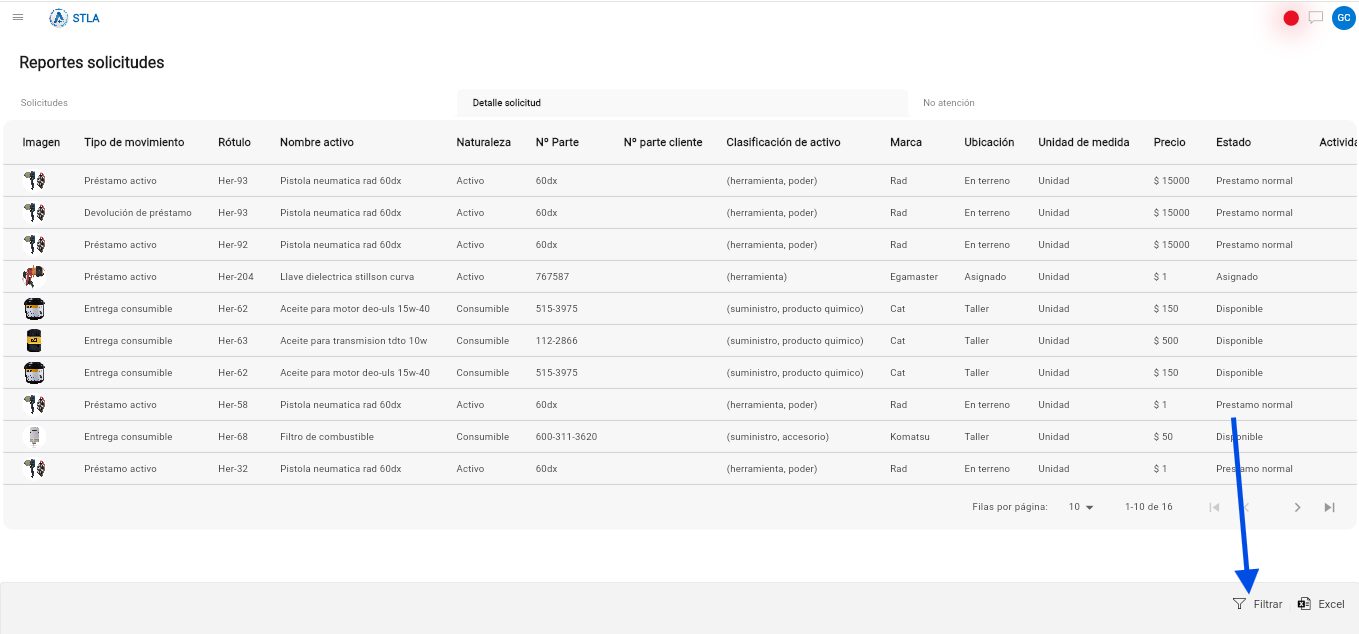Sort by Precio column header
Screen dimensions: 1359x634
(x=1169, y=142)
